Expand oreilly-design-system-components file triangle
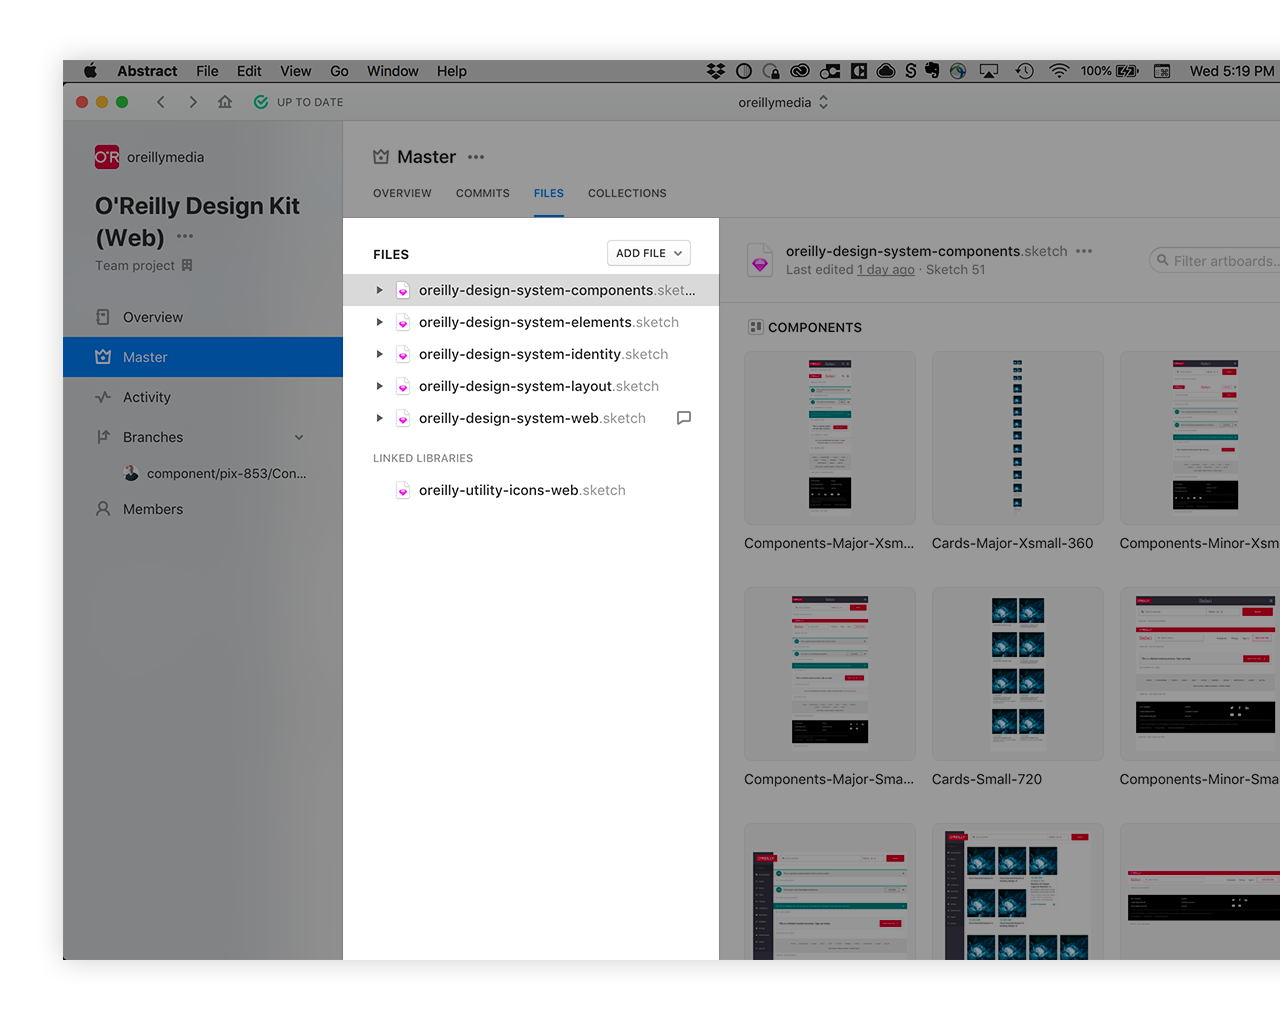The width and height of the screenshot is (1280, 1024). pyautogui.click(x=380, y=290)
